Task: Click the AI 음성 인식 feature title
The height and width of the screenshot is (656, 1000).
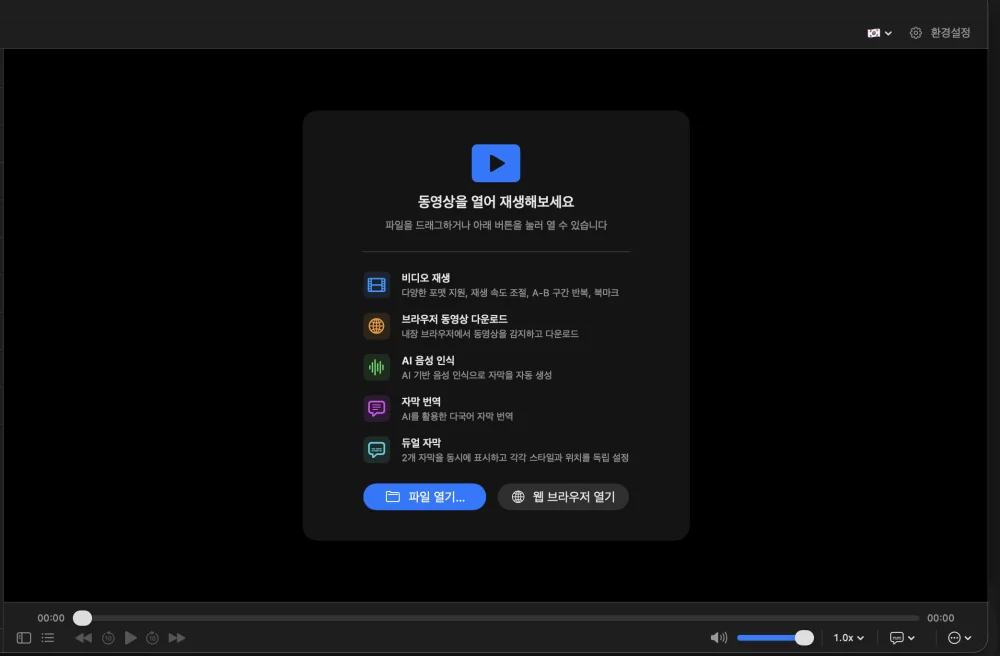Action: pyautogui.click(x=428, y=360)
